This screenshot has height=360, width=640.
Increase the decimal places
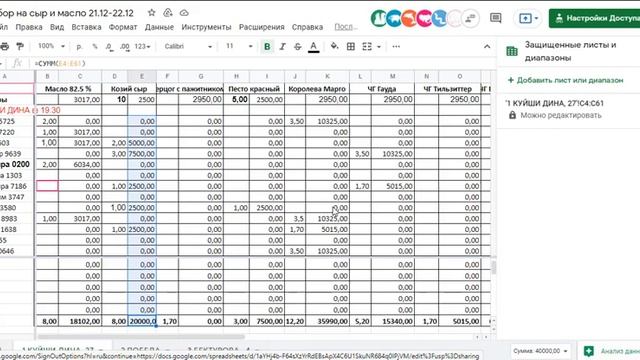[x=125, y=47]
